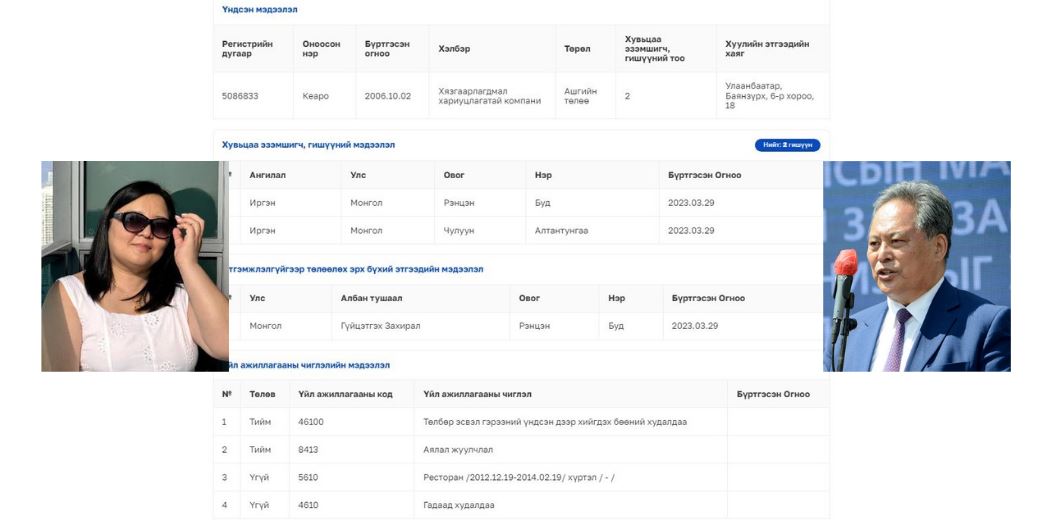Click surname 'Рэнцэн' in the Гүйцэтгэх Захирал row
Screen dimensions: 1044x526
(535, 326)
